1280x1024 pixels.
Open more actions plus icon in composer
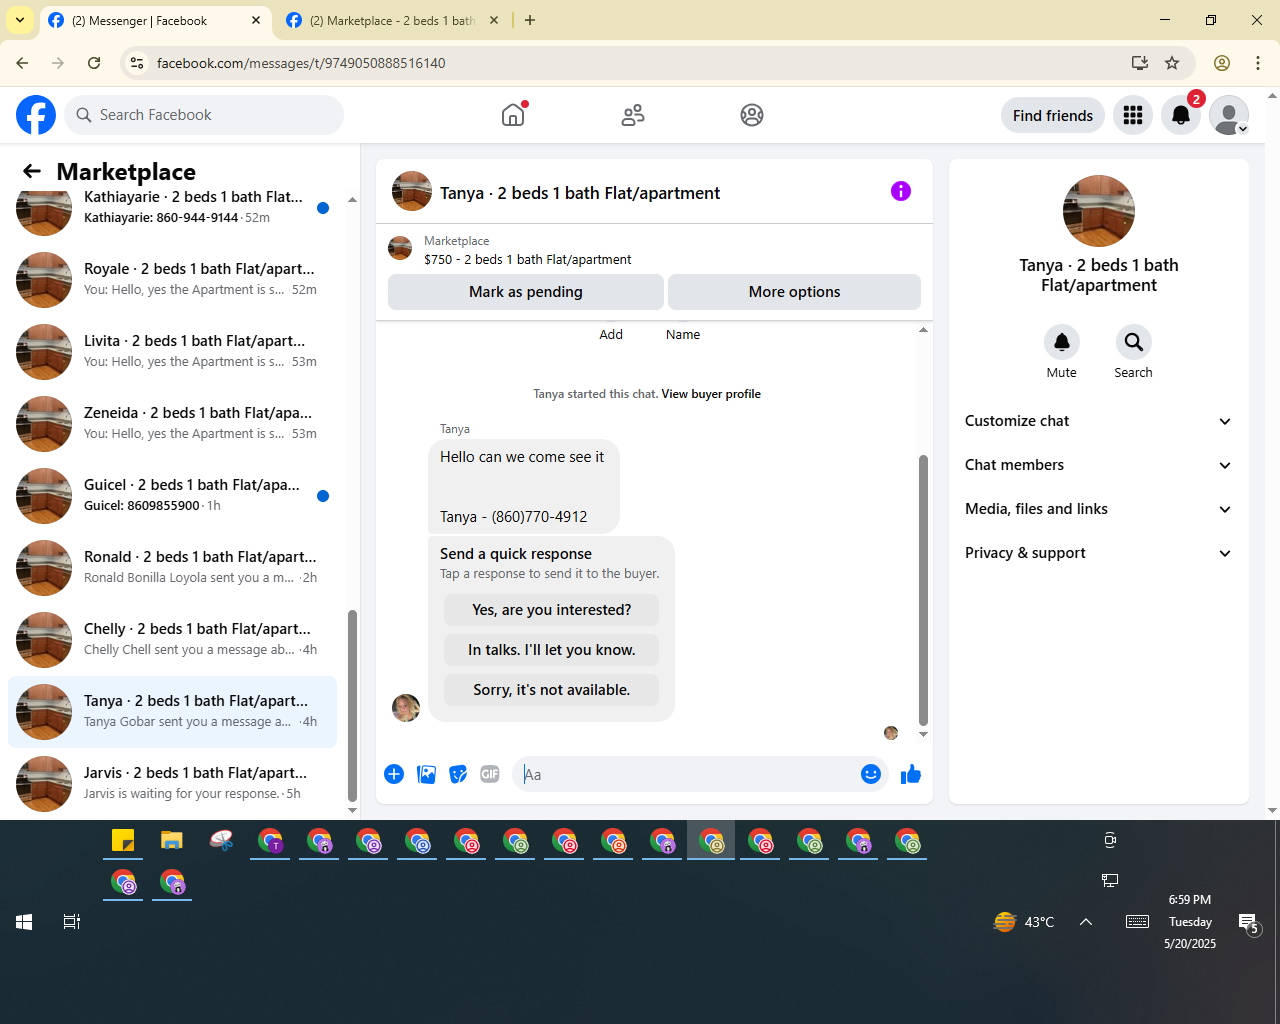(394, 774)
